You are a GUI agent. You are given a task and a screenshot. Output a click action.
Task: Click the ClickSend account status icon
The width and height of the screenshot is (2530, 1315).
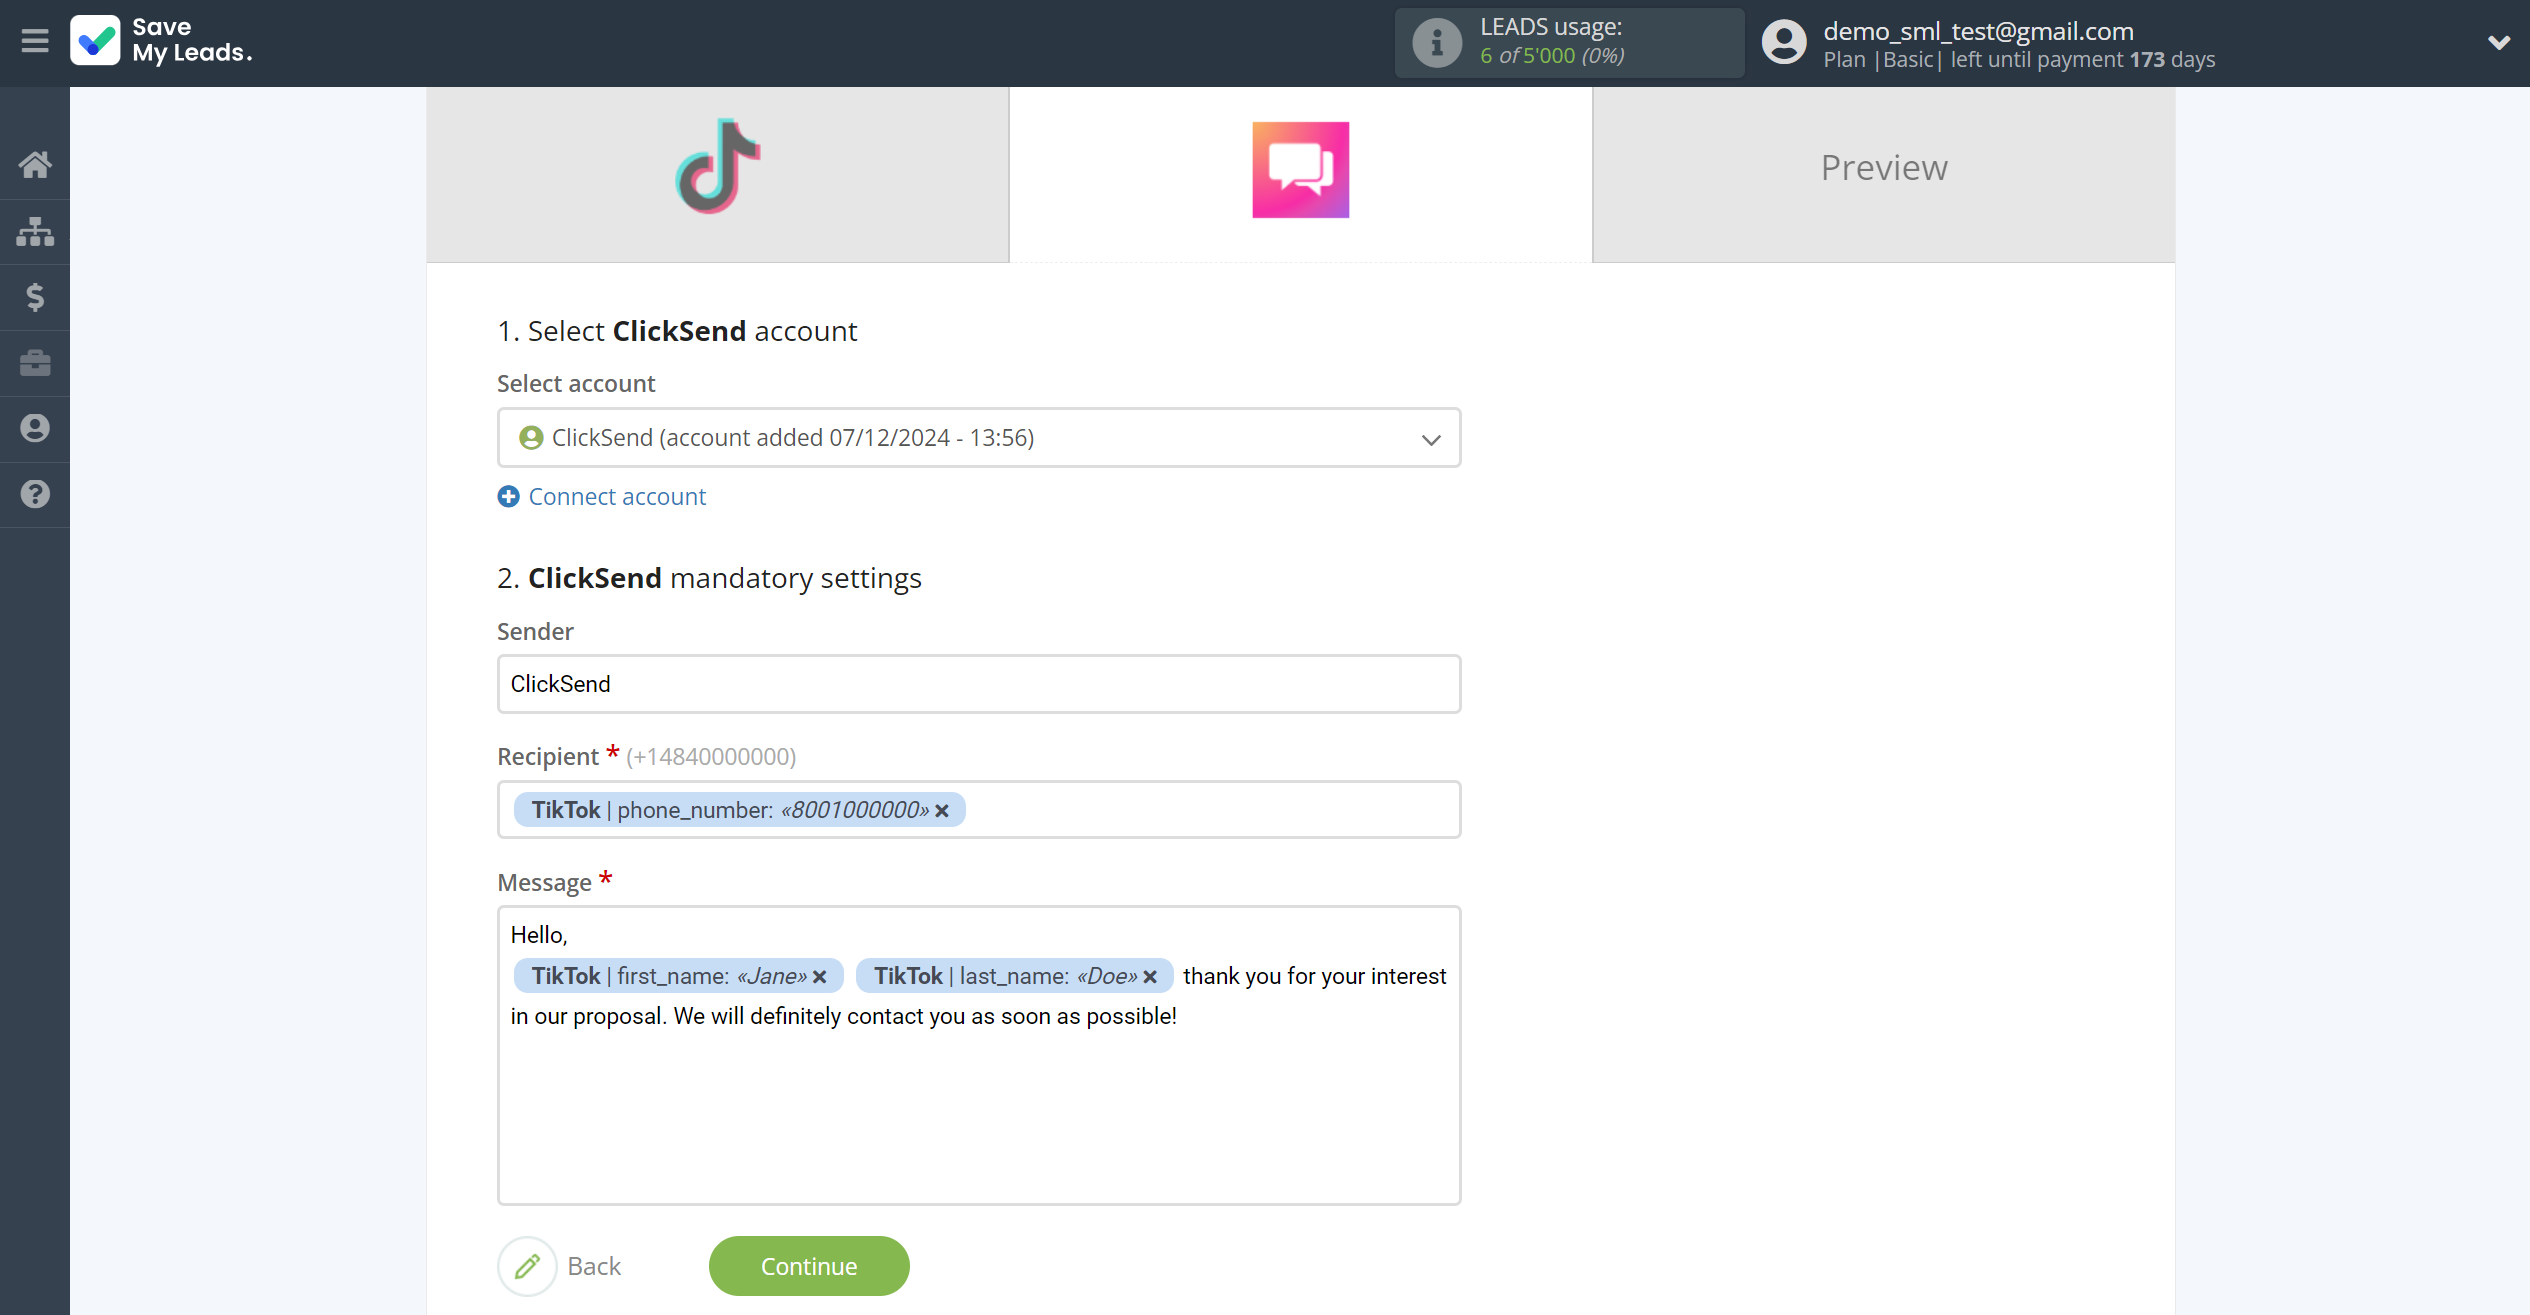click(x=531, y=438)
